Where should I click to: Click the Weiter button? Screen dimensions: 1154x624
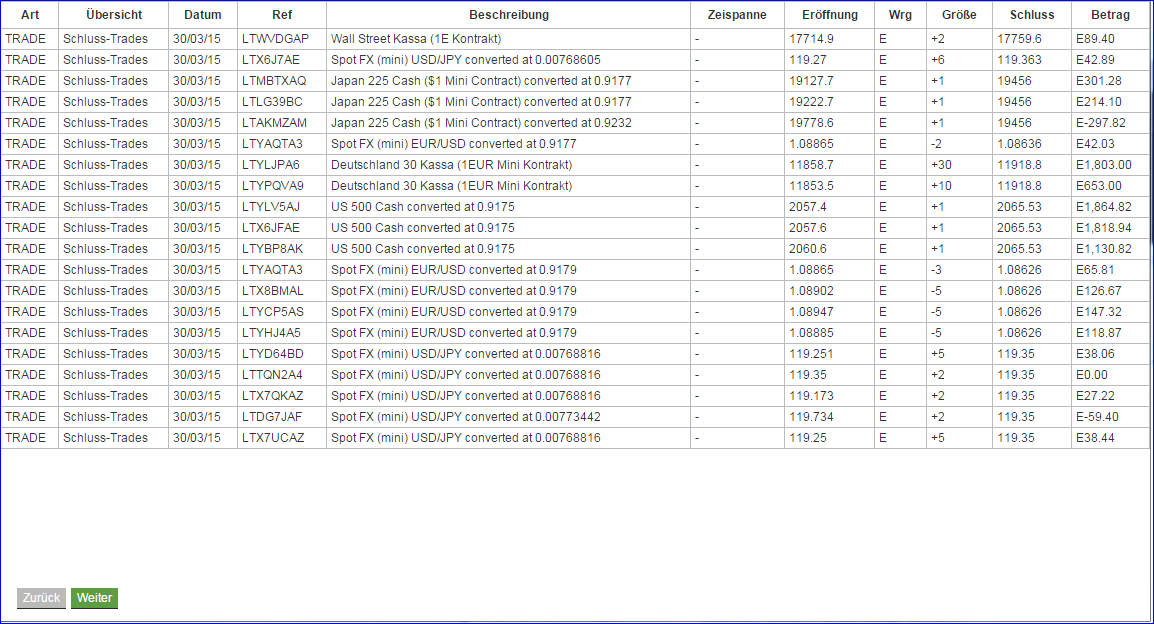(x=94, y=598)
